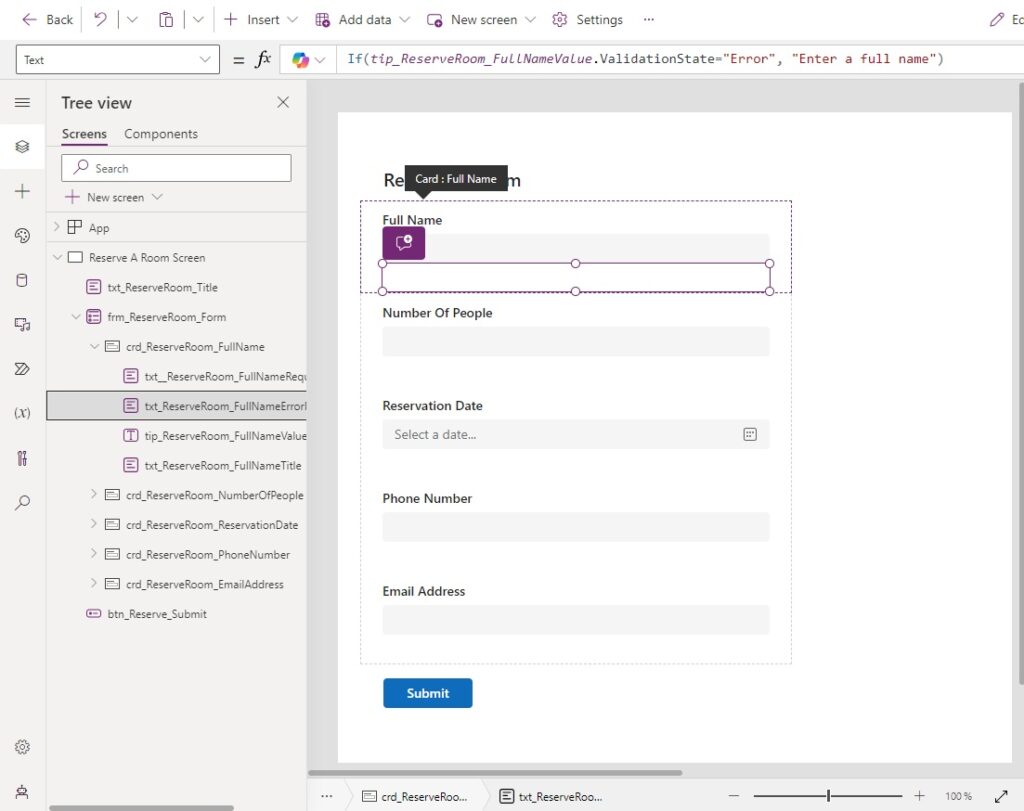
Task: Open the Search icon in left sidebar
Action: (x=22, y=502)
